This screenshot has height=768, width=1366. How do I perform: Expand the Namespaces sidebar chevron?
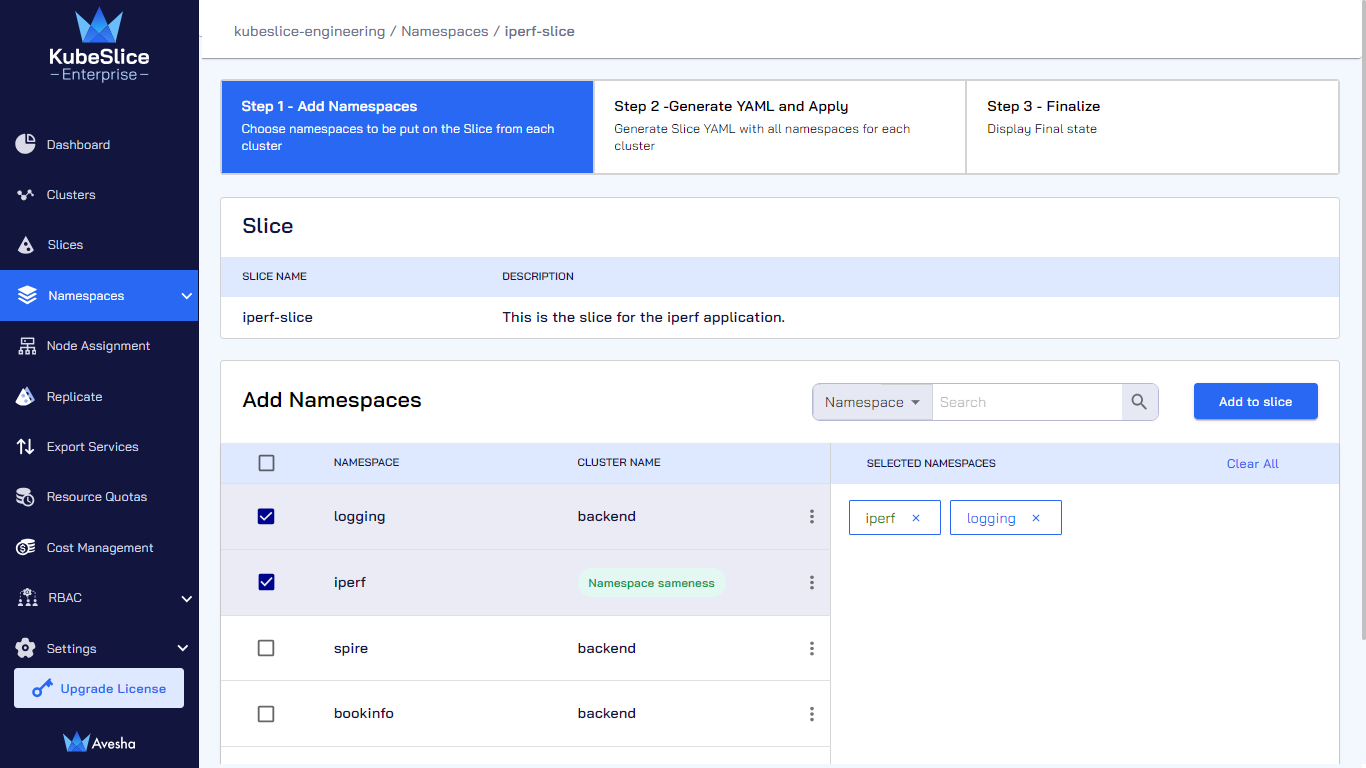pyautogui.click(x=186, y=296)
